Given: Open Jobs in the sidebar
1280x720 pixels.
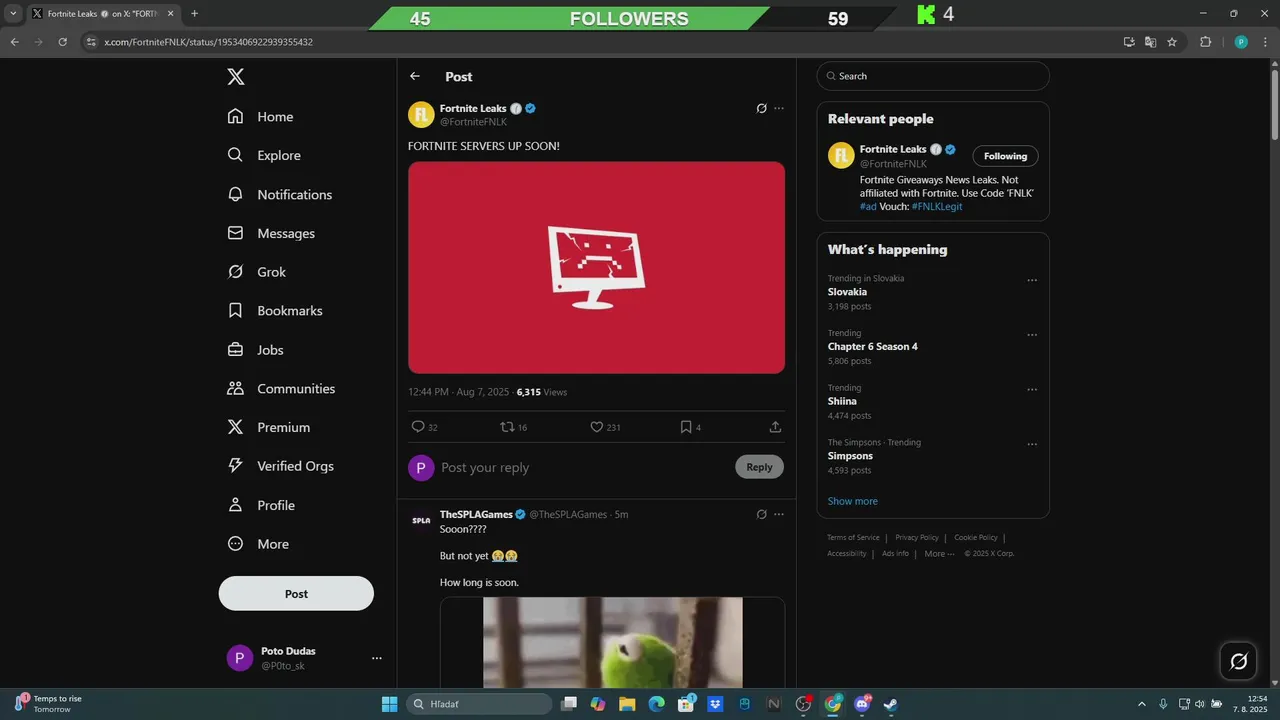Looking at the screenshot, I should coord(255,350).
